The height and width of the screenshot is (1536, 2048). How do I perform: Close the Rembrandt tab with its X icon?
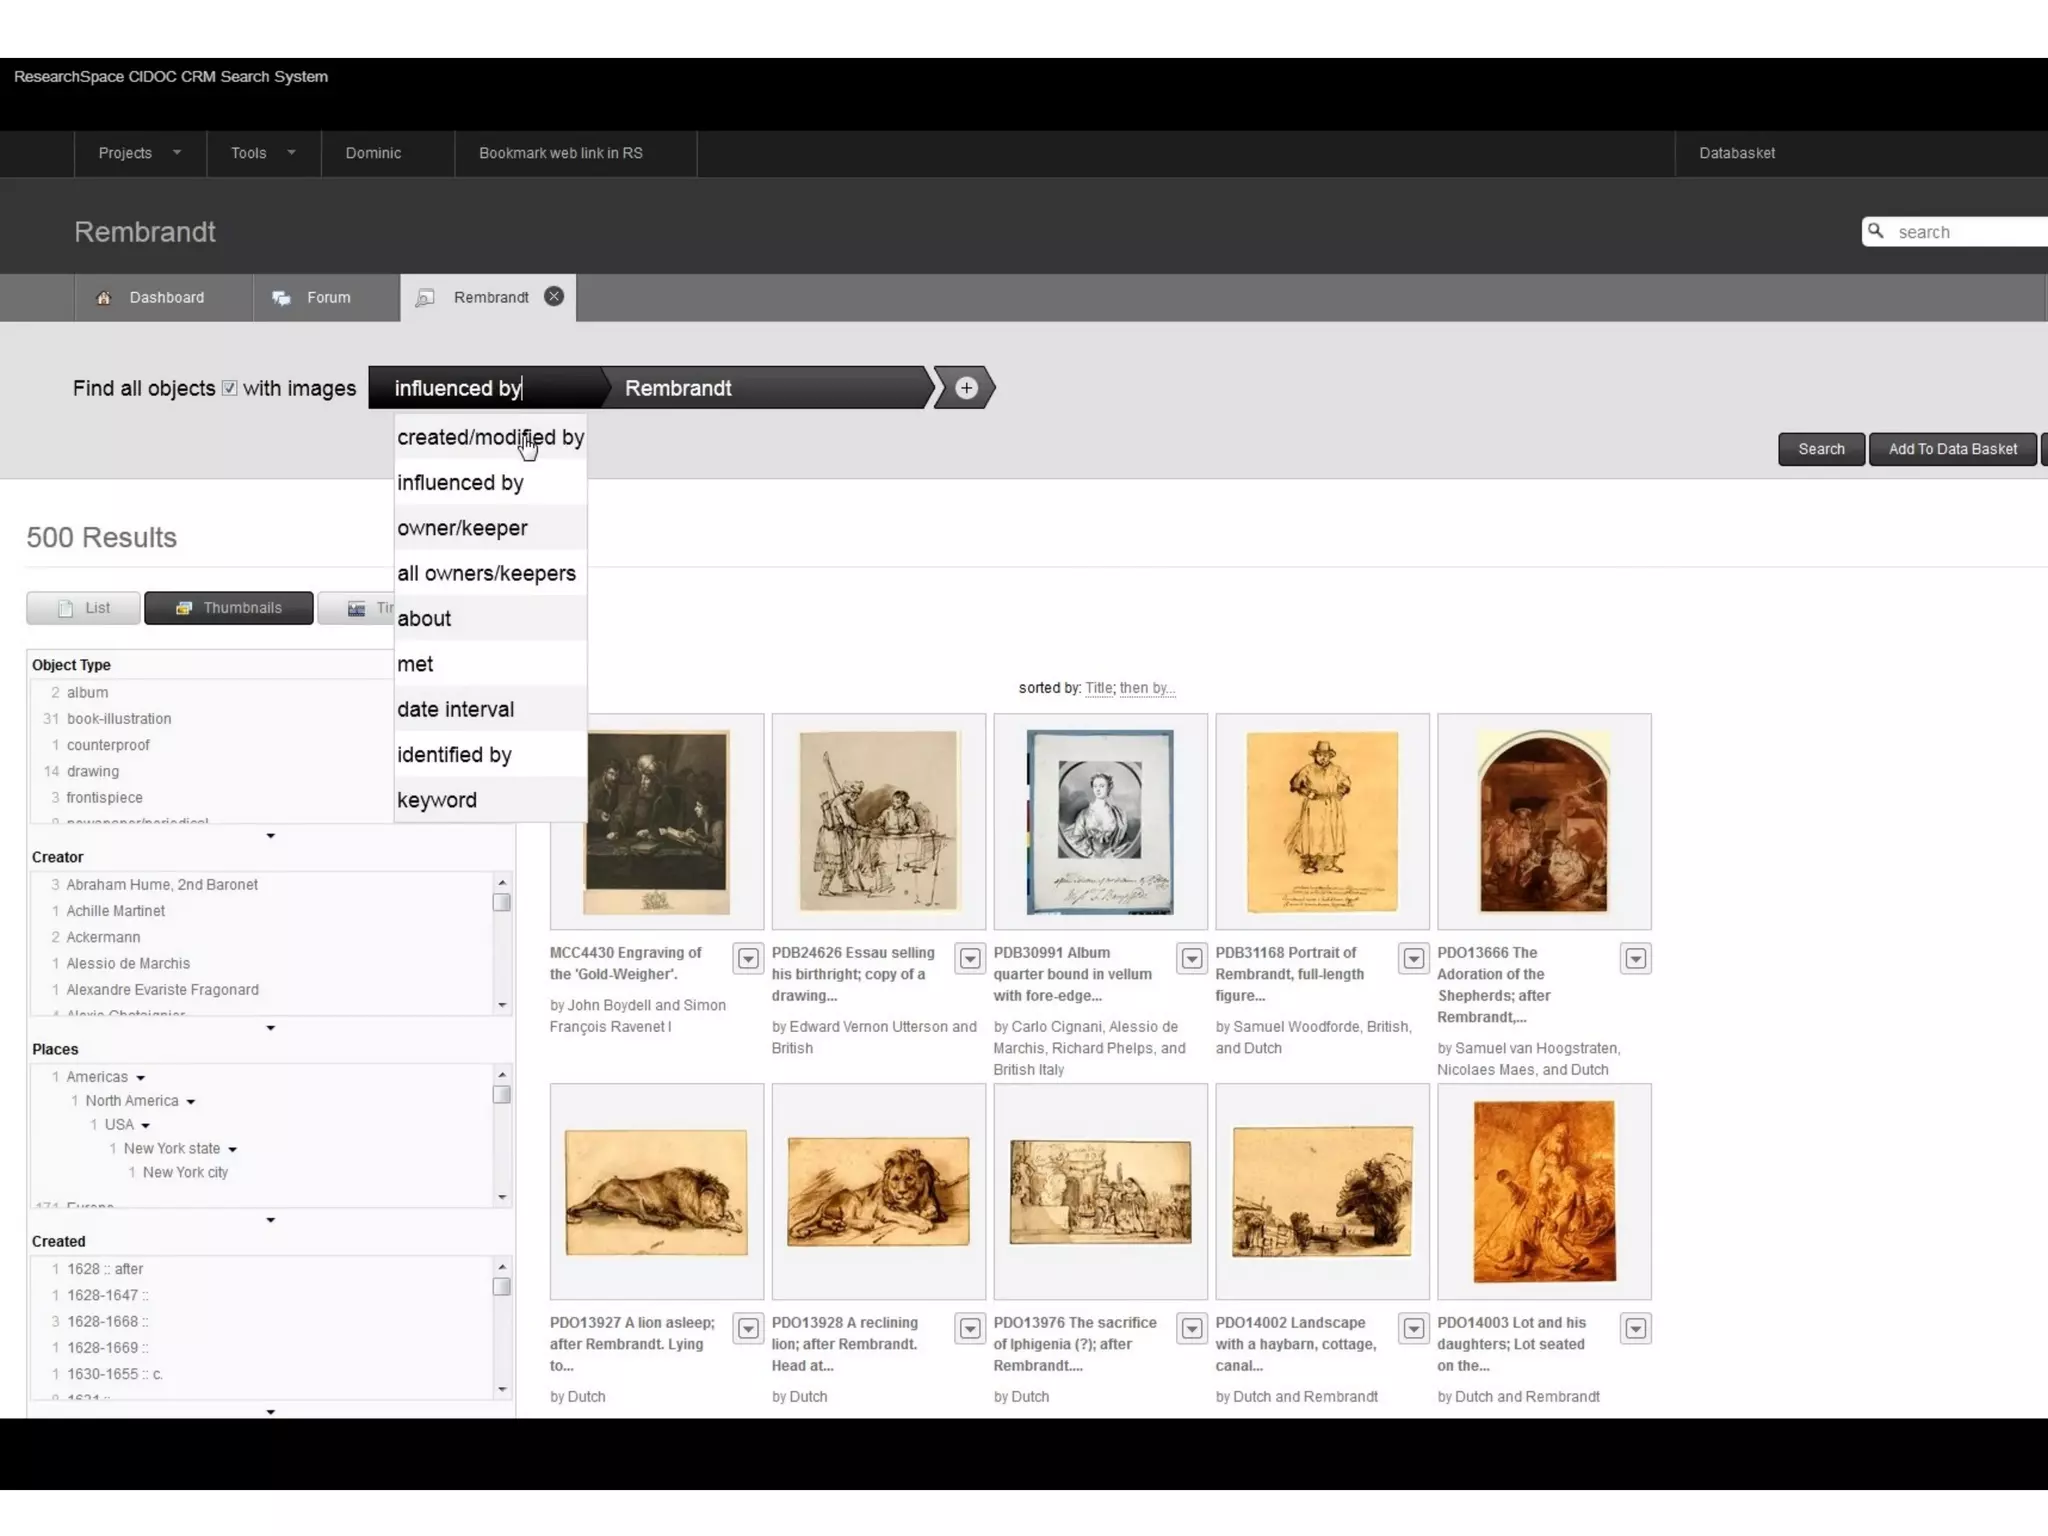554,296
